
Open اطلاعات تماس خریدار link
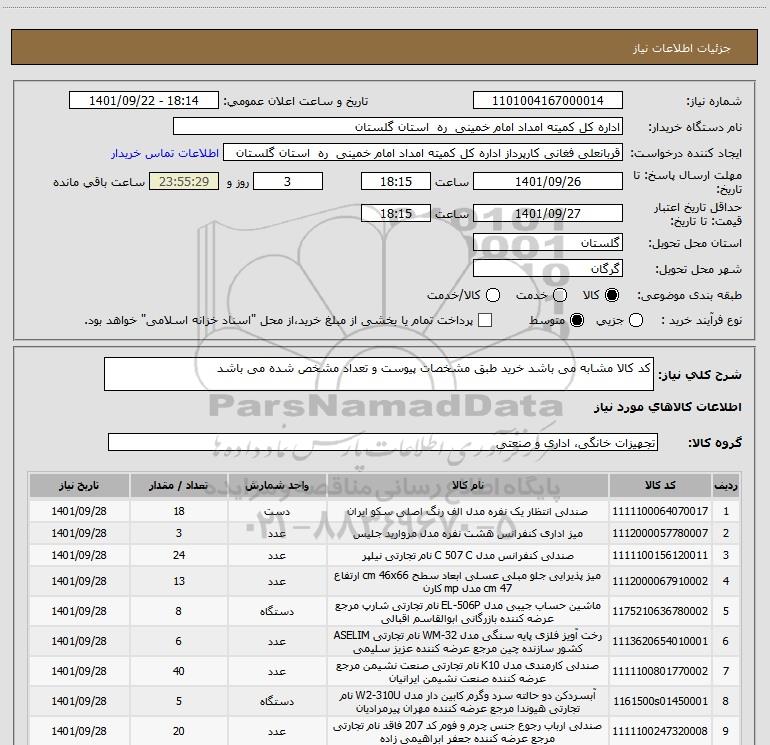[x=165, y=153]
